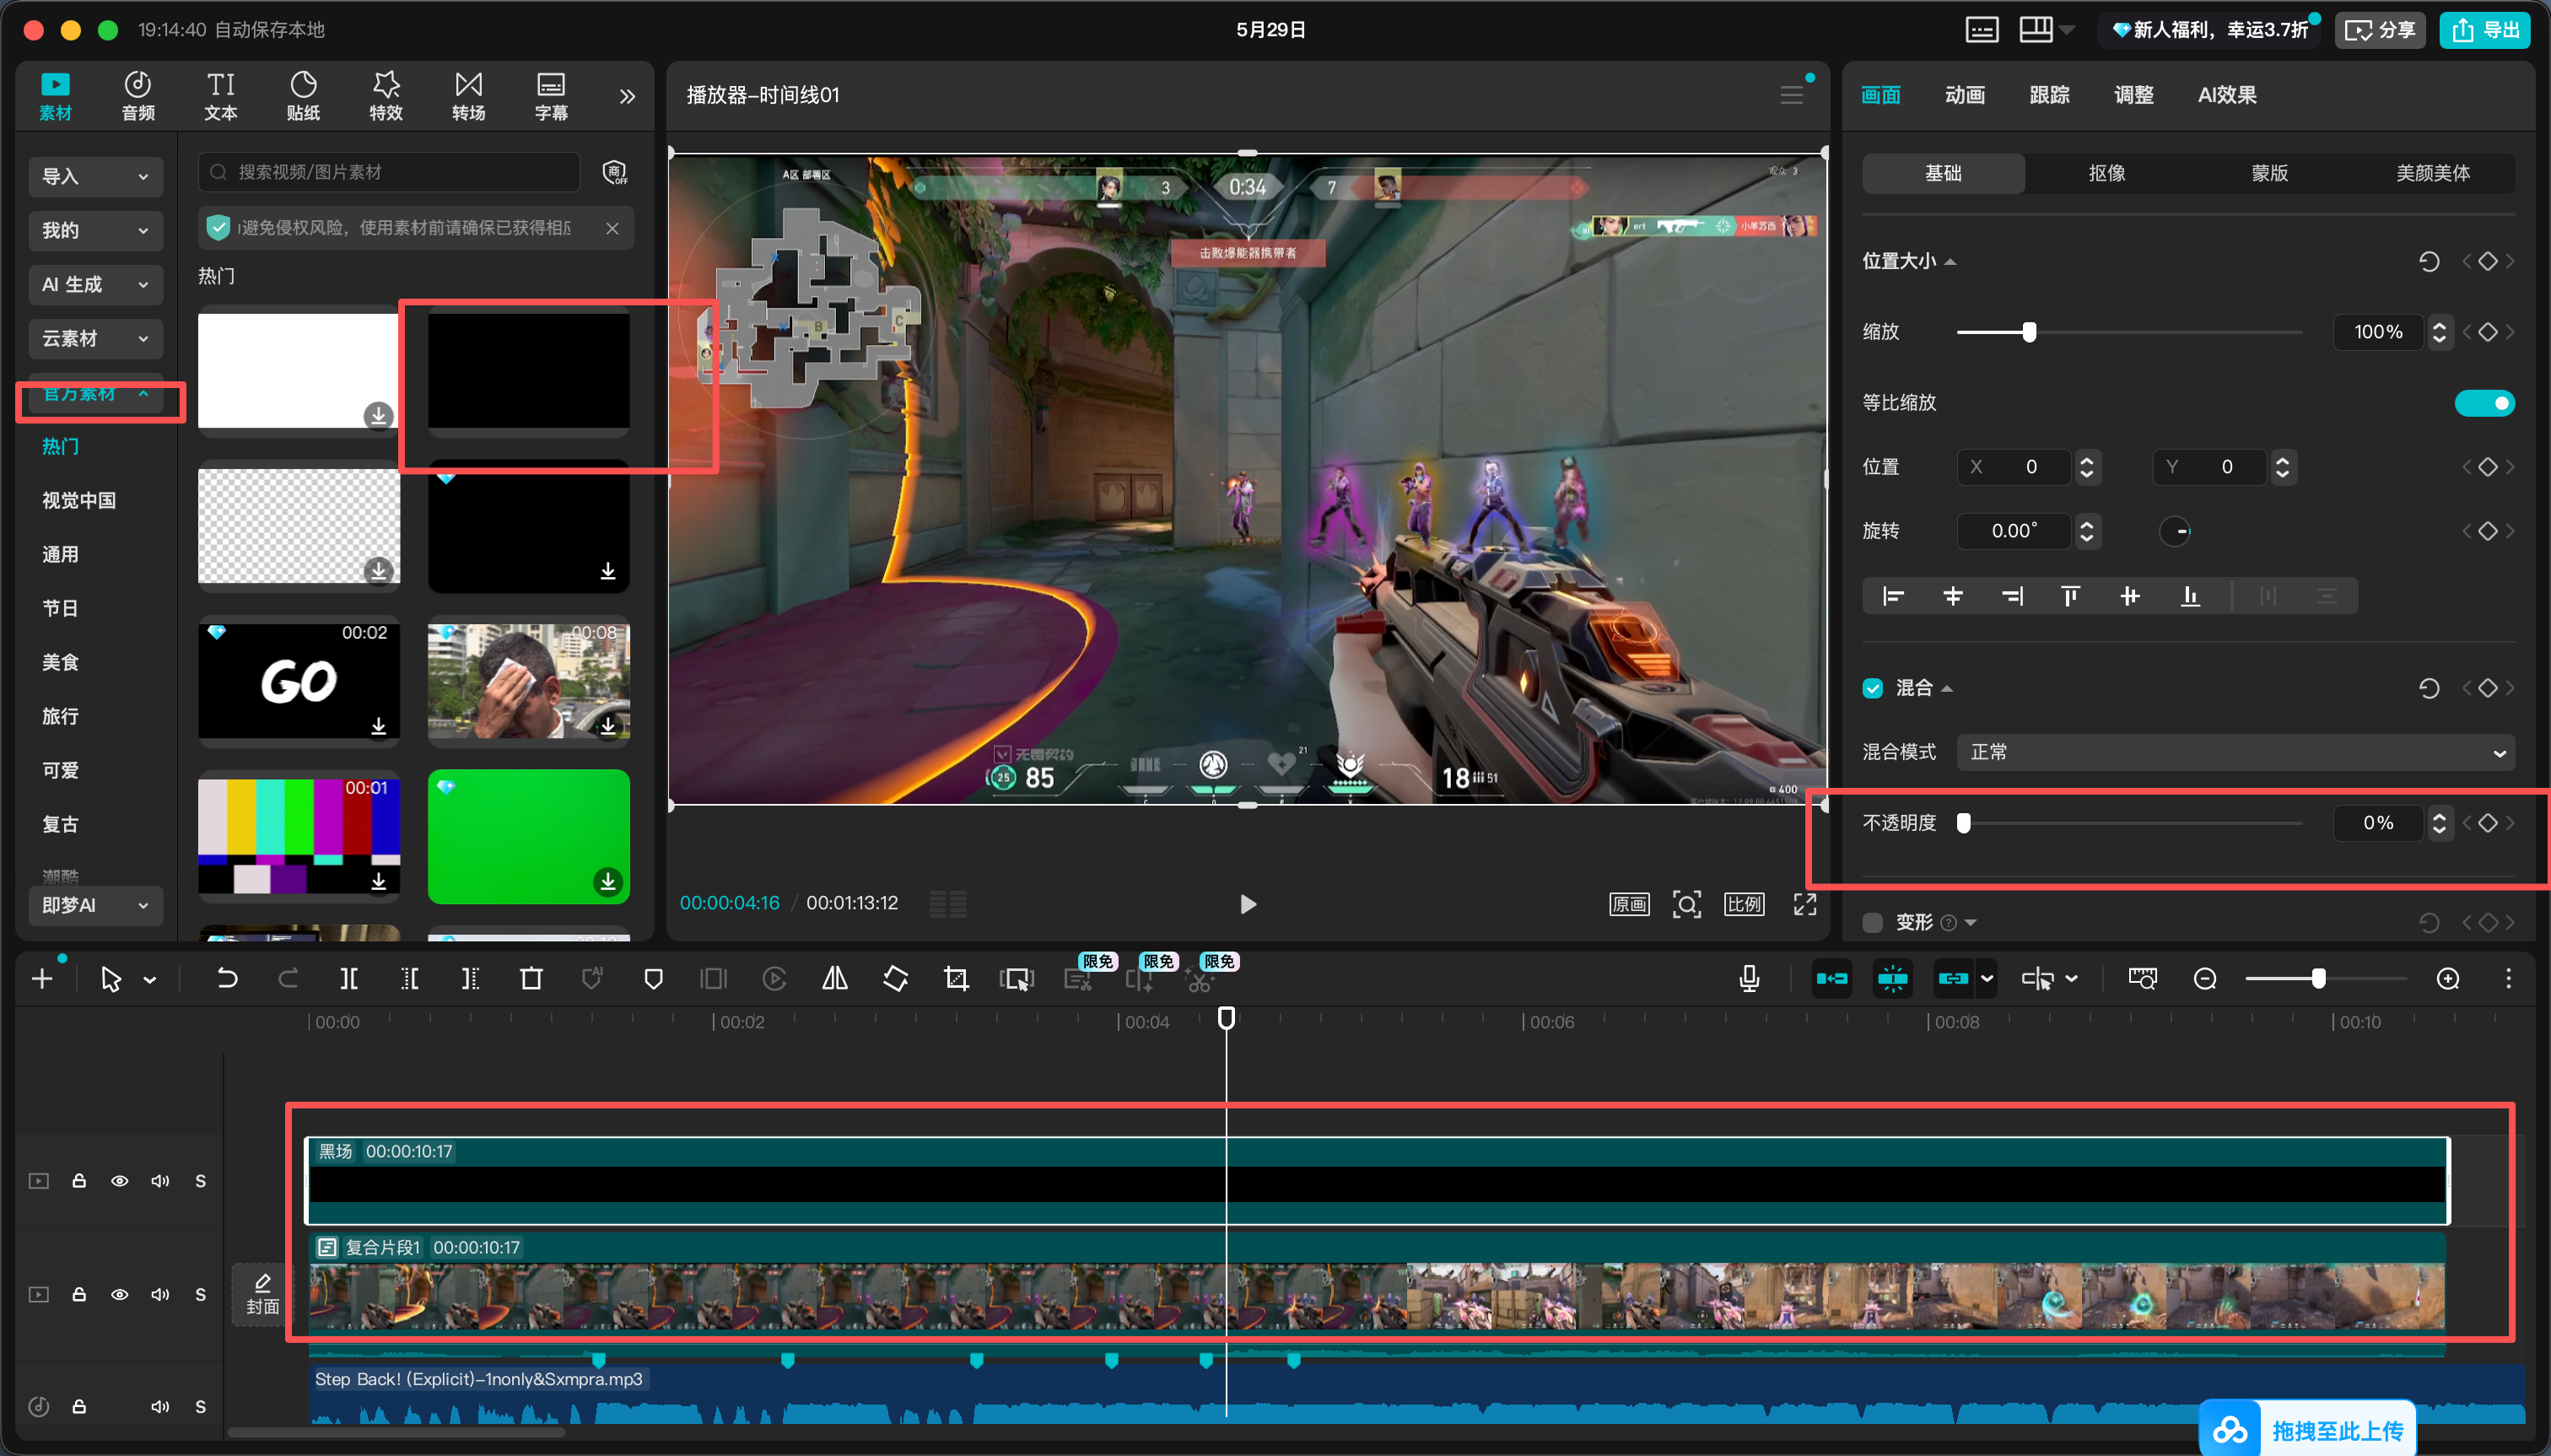Select the green screen material thumbnail
This screenshot has height=1456, width=2551.
click(529, 836)
